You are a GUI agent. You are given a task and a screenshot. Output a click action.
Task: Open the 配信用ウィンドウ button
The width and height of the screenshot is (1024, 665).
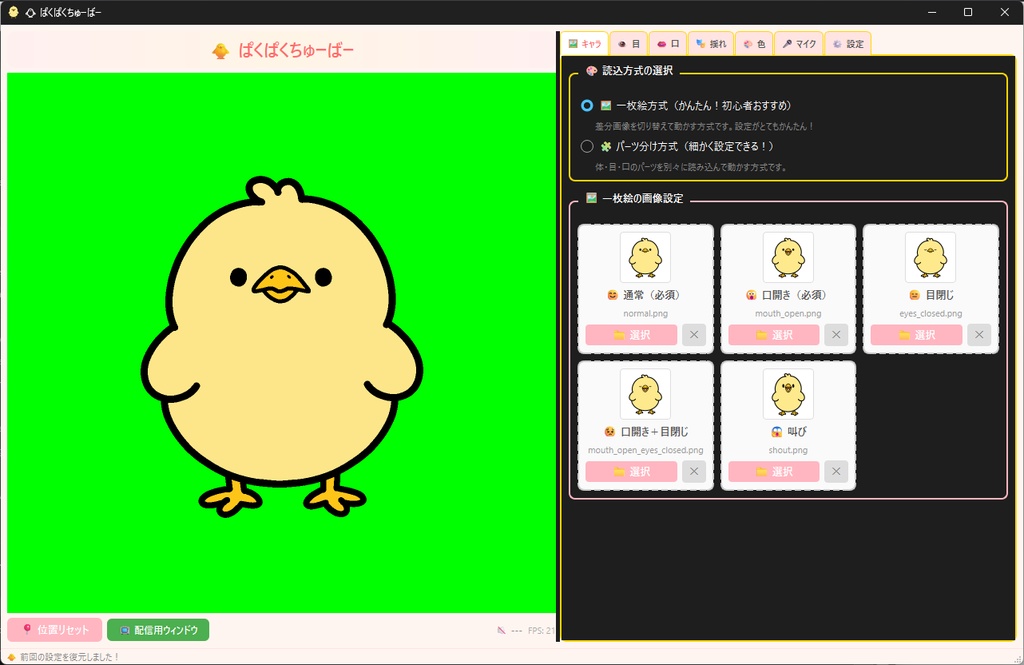[158, 630]
